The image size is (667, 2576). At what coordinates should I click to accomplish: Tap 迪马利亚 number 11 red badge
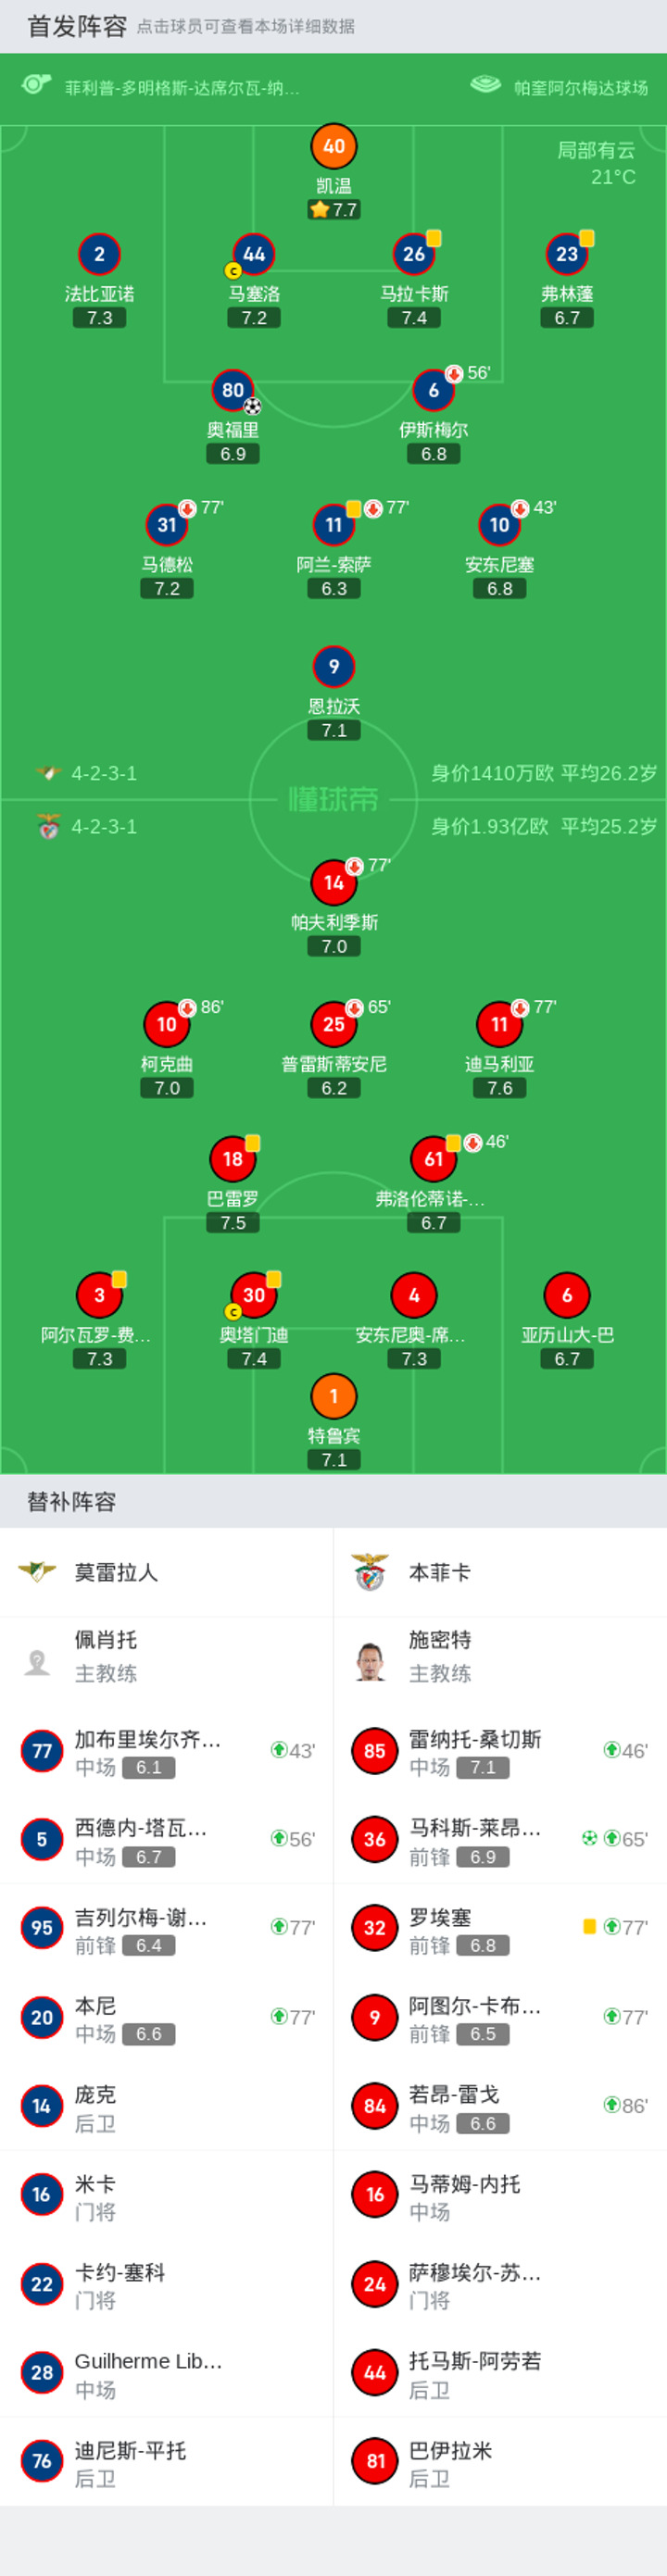click(499, 1024)
